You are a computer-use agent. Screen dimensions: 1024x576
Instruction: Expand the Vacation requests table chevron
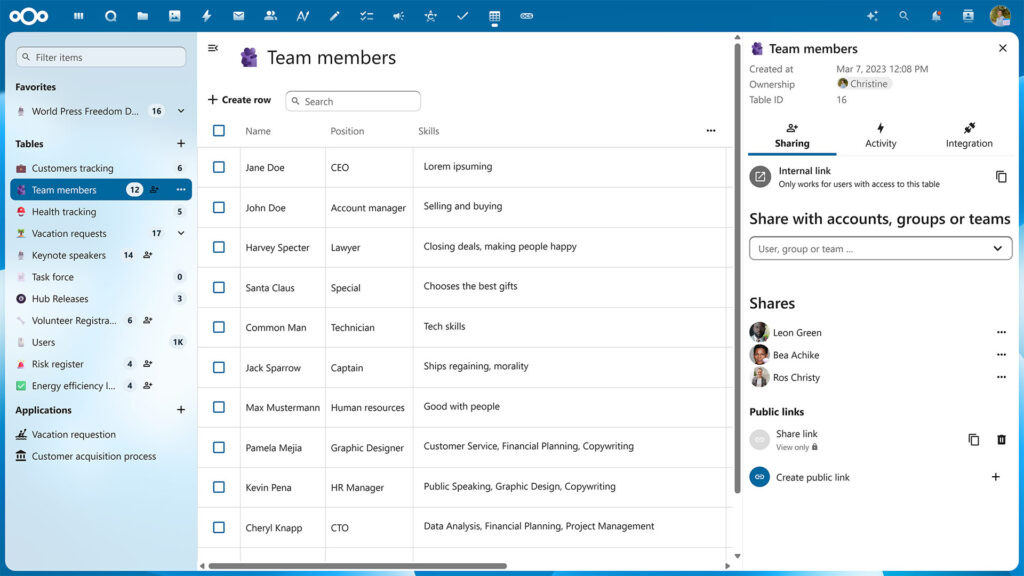(181, 233)
